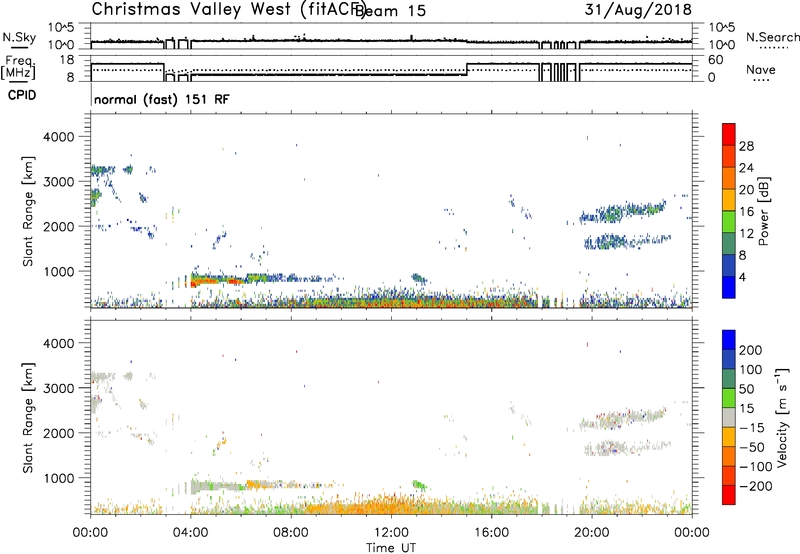Click the 3000 tick on the velocity panel
800x554 pixels.
[58, 388]
